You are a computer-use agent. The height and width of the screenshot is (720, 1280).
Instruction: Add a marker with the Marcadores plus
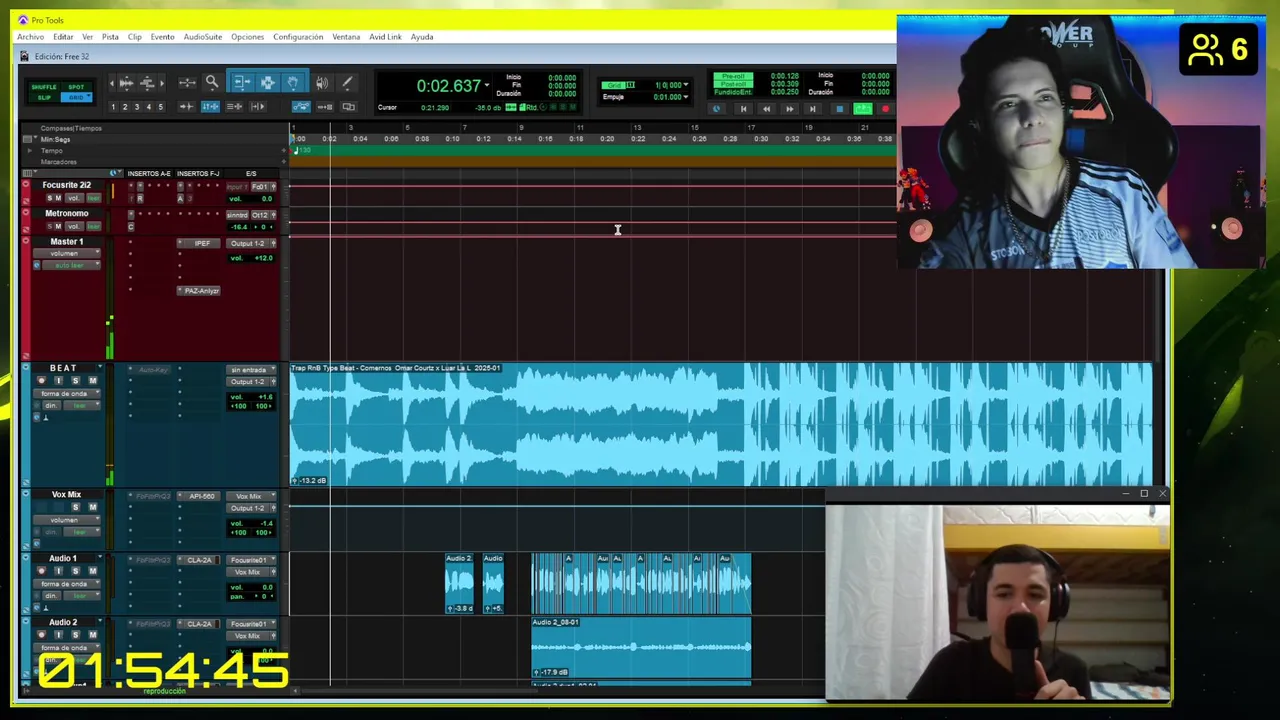(283, 162)
